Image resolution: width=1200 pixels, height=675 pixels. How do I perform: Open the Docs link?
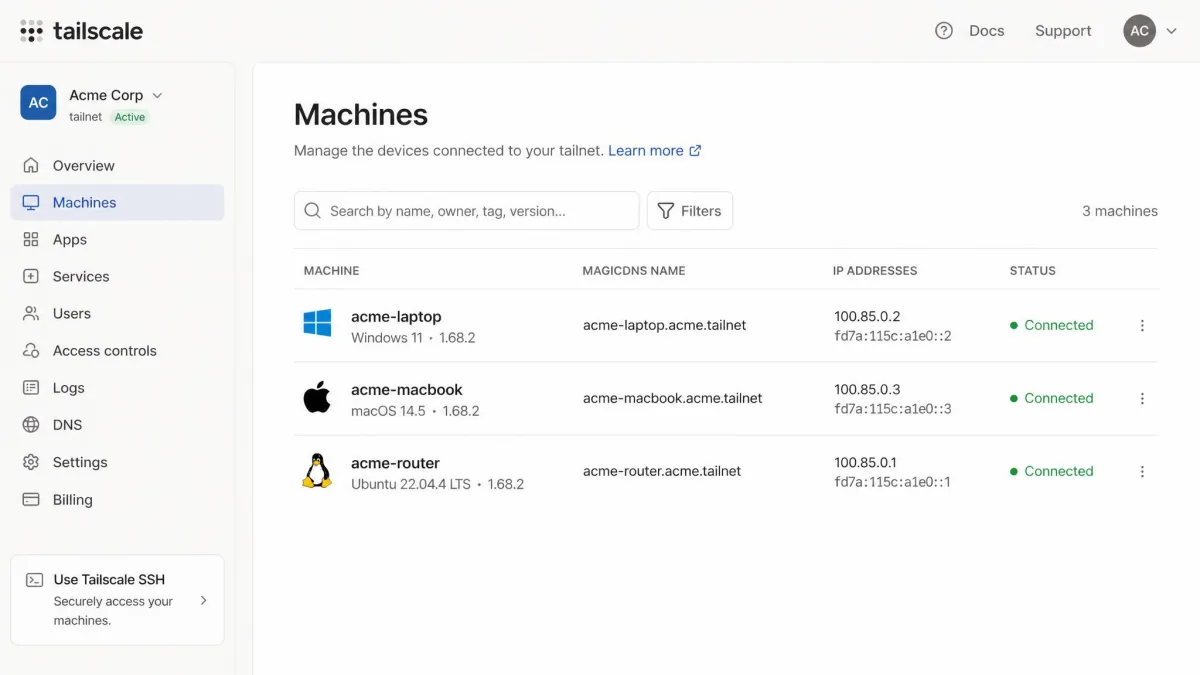(x=986, y=31)
